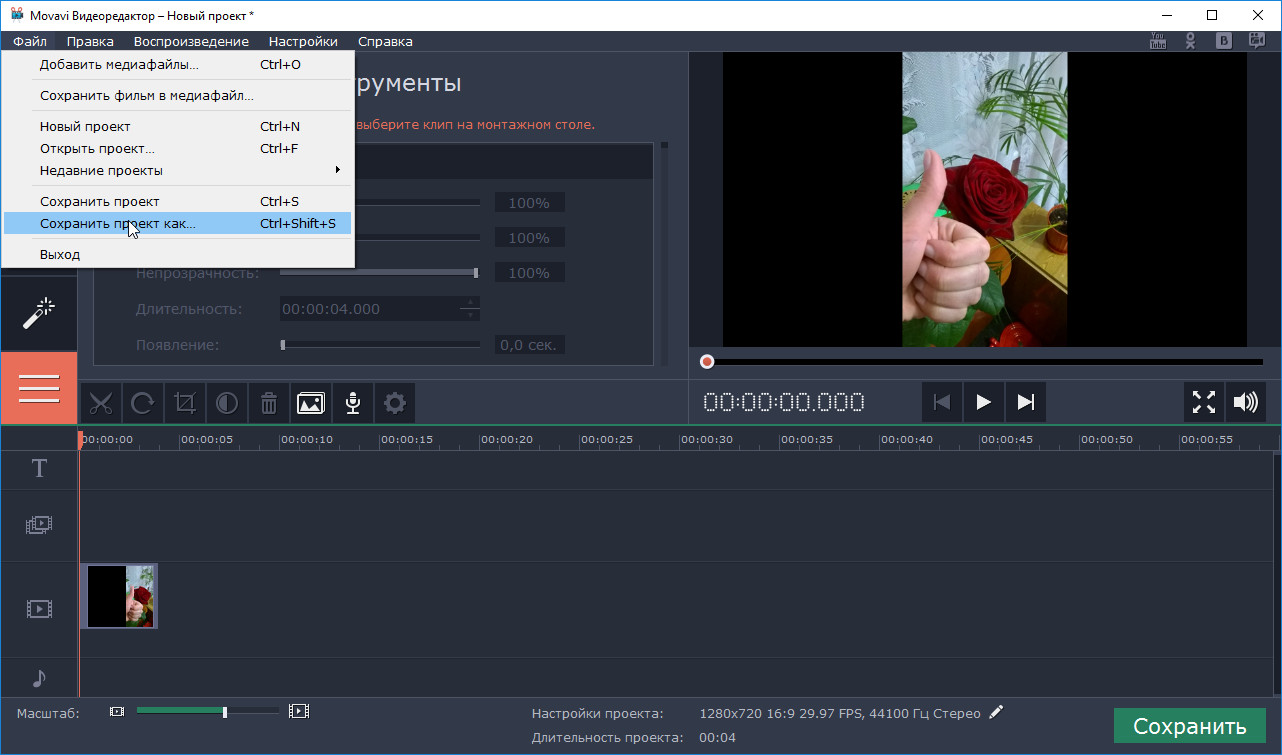The height and width of the screenshot is (755, 1282).
Task: Click the rotate clip icon
Action: (x=142, y=403)
